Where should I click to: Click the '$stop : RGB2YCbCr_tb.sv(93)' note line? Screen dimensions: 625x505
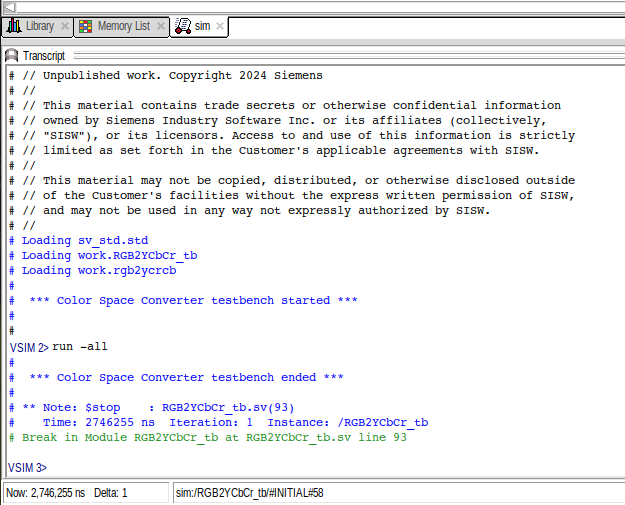(152, 407)
